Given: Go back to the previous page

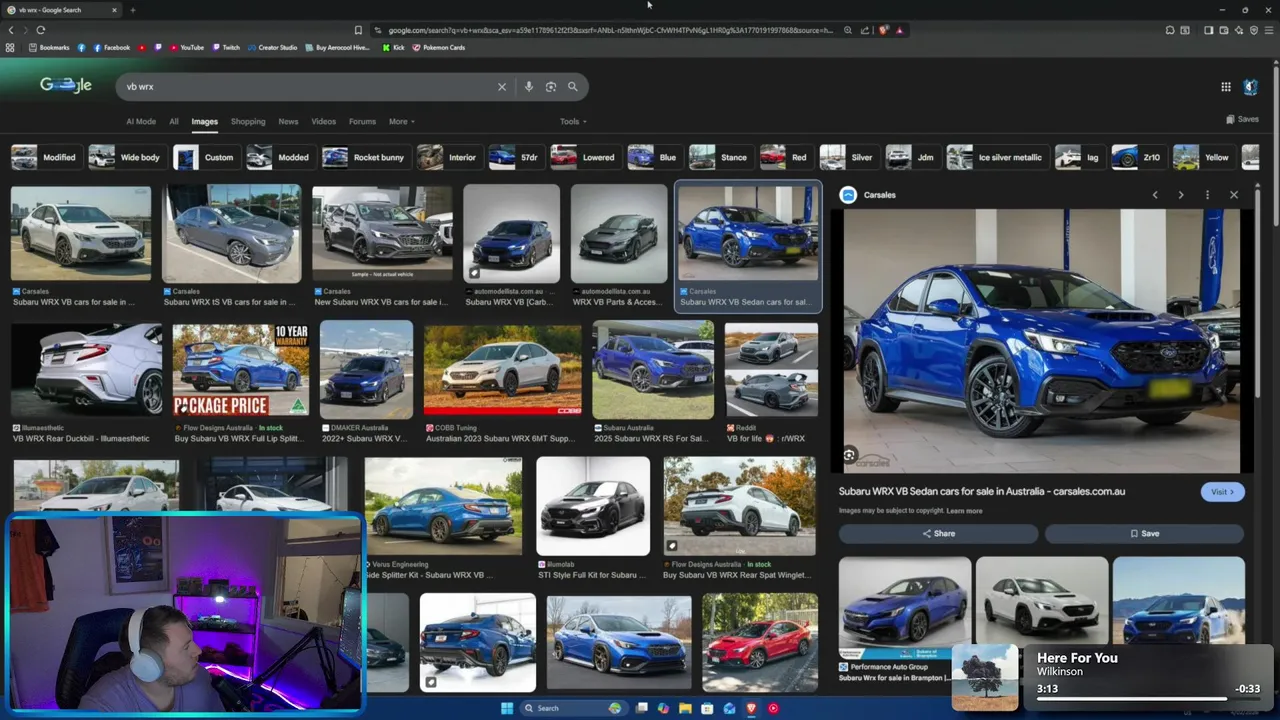Looking at the screenshot, I should tap(12, 30).
